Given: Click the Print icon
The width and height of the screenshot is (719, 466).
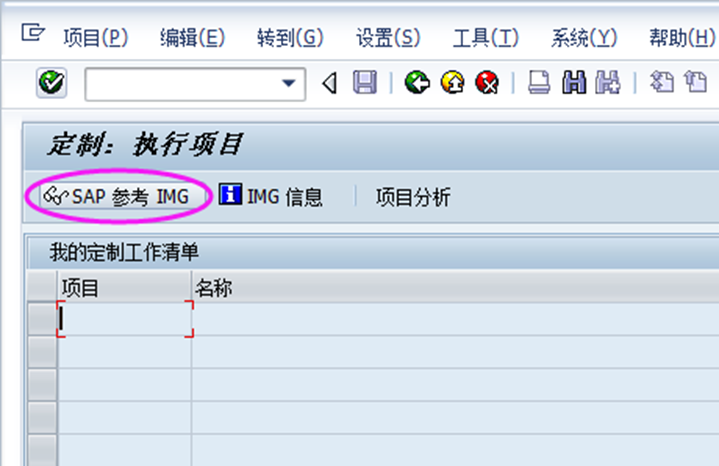Looking at the screenshot, I should pos(539,83).
